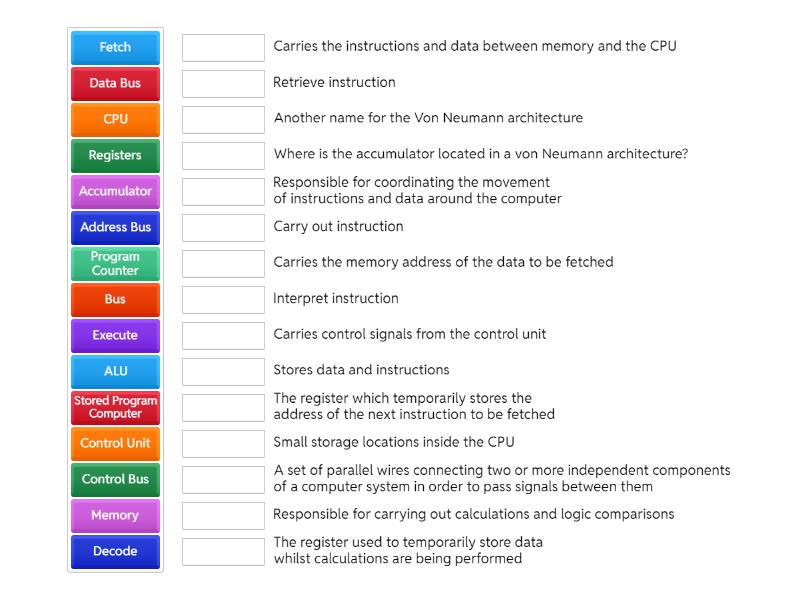Click answer box beside 'Retrieve instruction'
Viewport: 800px width, 600px height.
(223, 84)
